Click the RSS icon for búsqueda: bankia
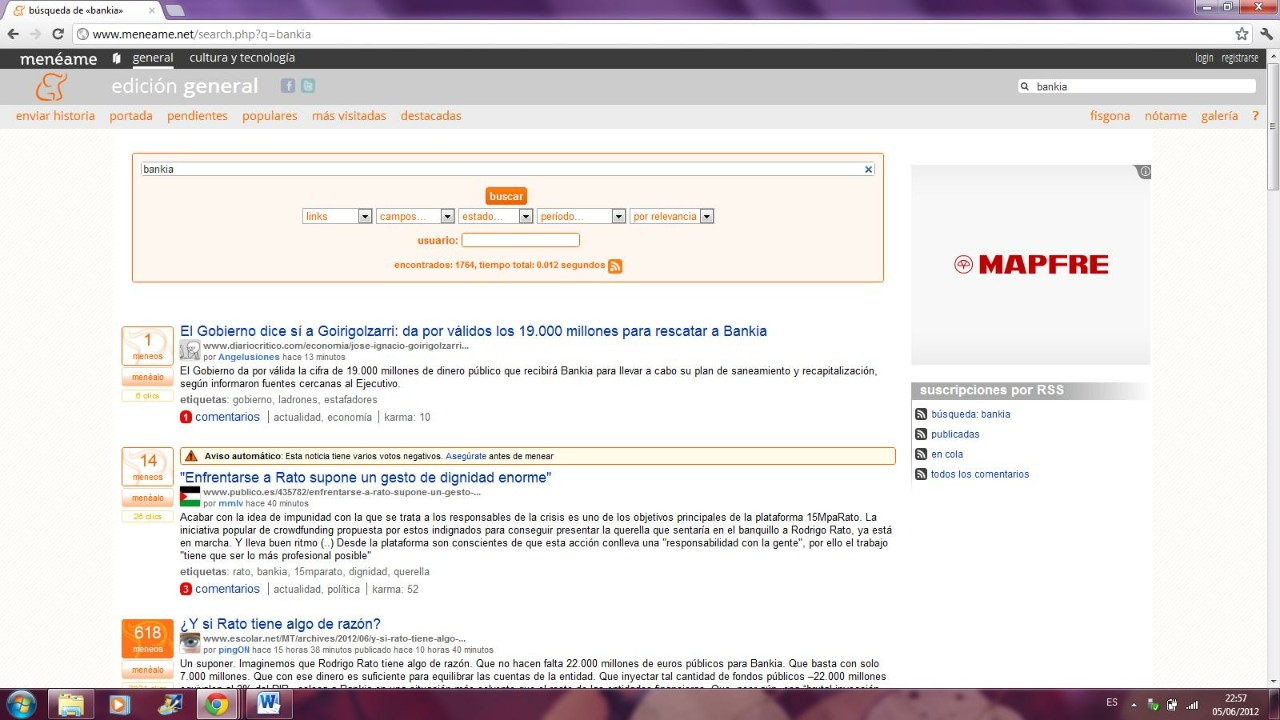Viewport: 1280px width, 720px height. [921, 414]
